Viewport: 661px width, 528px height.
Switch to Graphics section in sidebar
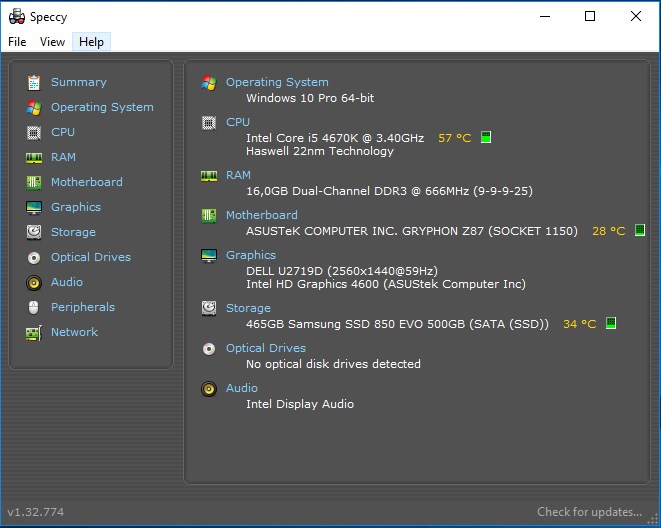tap(76, 207)
